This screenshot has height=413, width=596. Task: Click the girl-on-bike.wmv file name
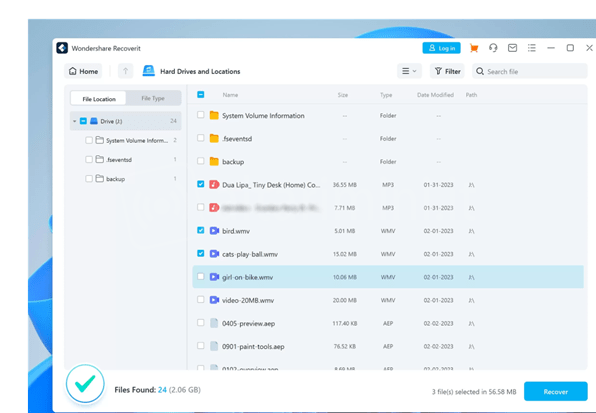pos(247,277)
